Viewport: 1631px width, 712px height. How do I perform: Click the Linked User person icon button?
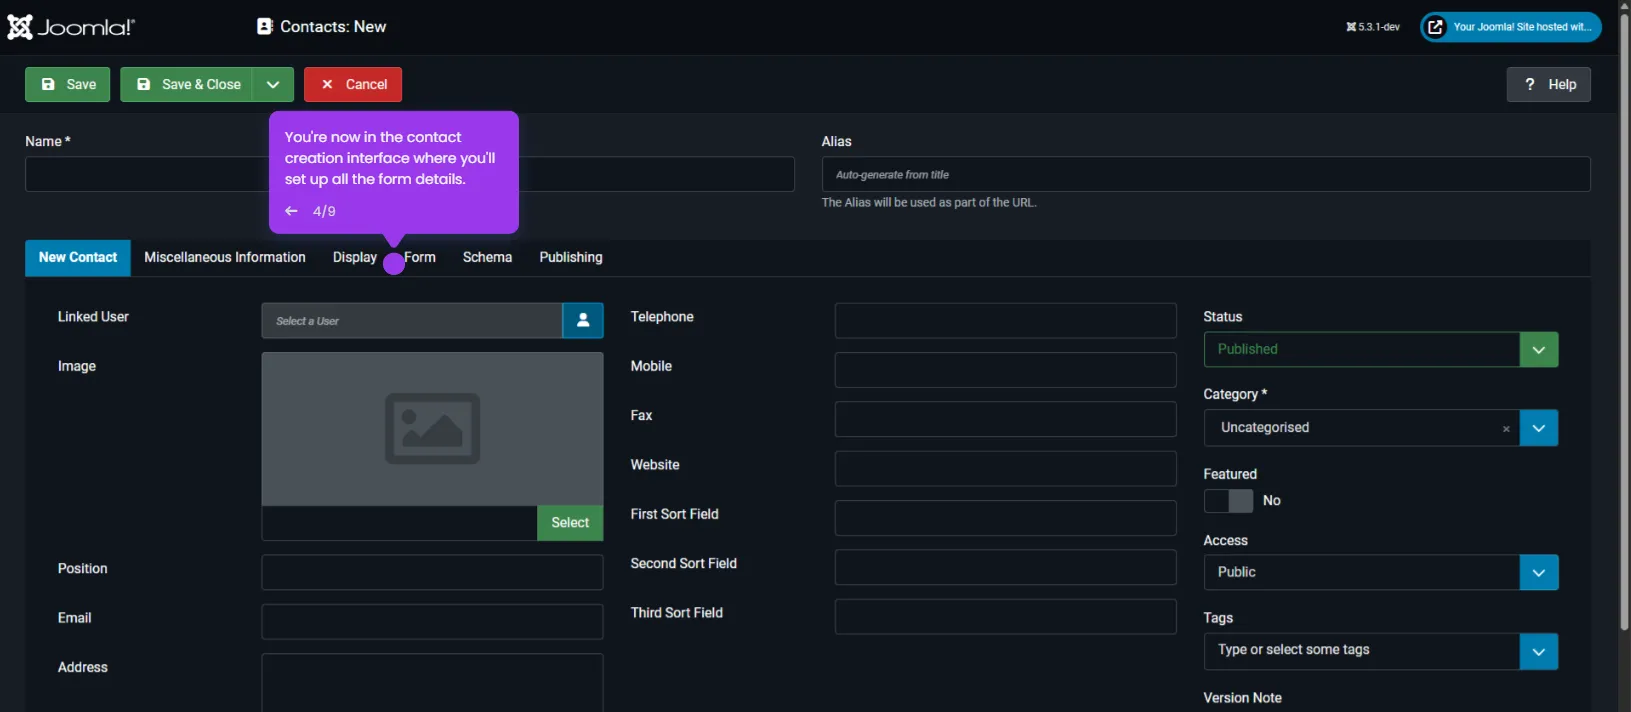(583, 321)
